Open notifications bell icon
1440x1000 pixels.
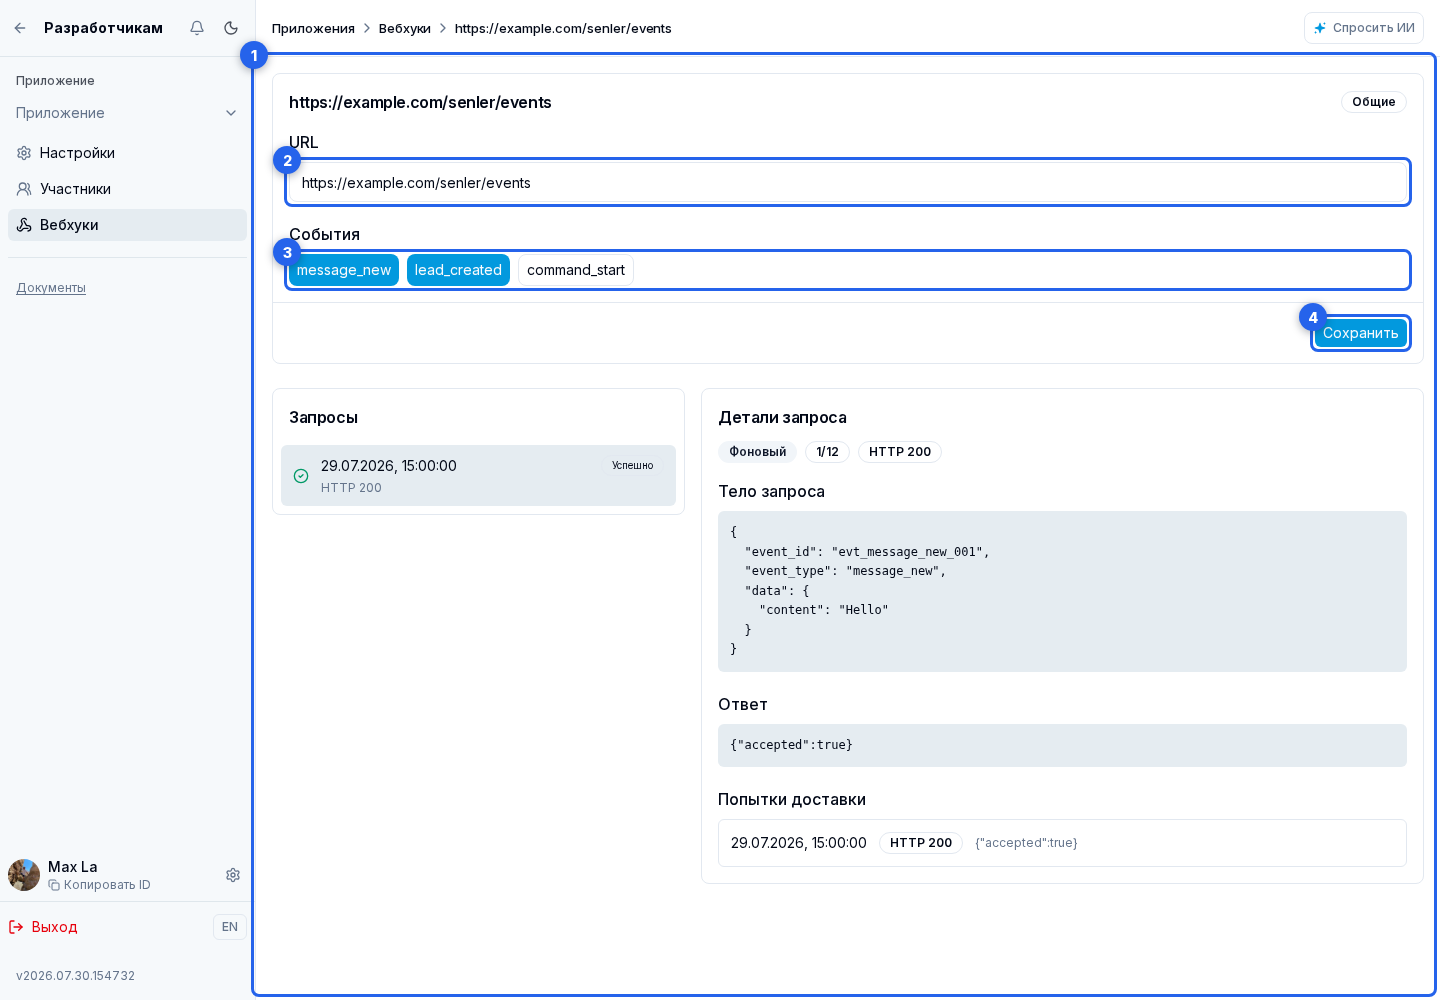click(197, 28)
